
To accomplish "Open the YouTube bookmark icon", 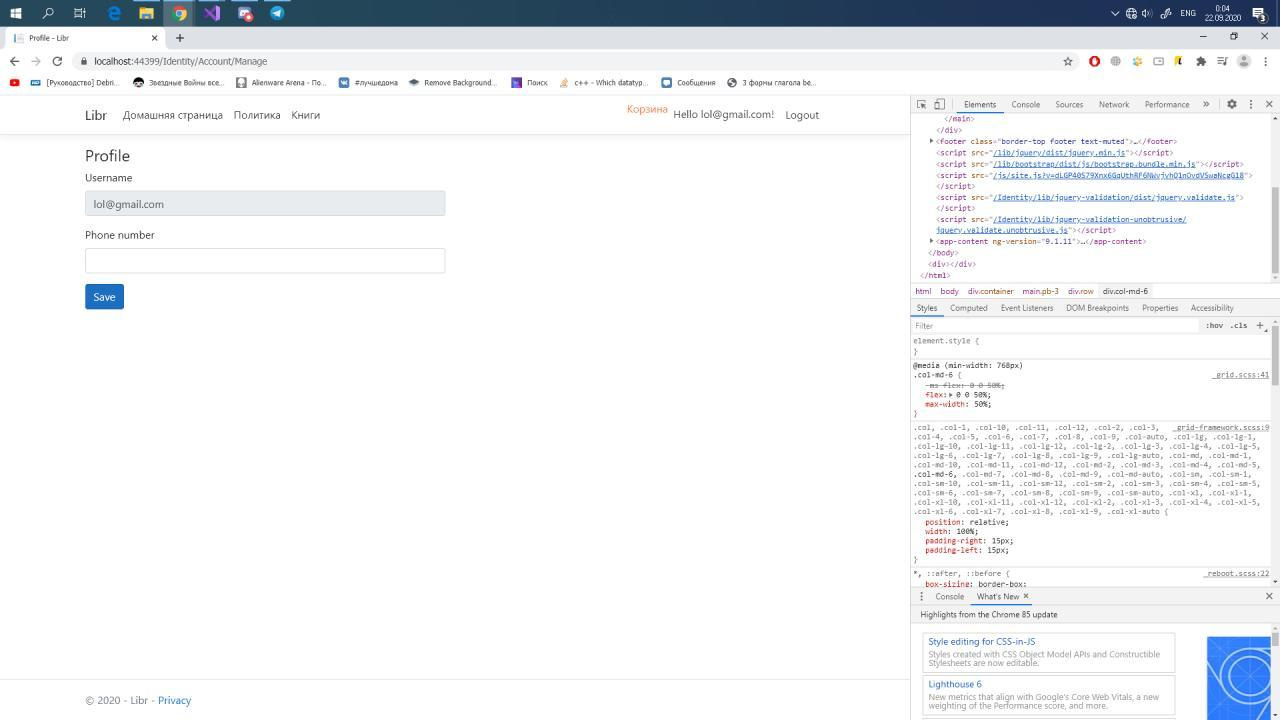I will [x=14, y=83].
